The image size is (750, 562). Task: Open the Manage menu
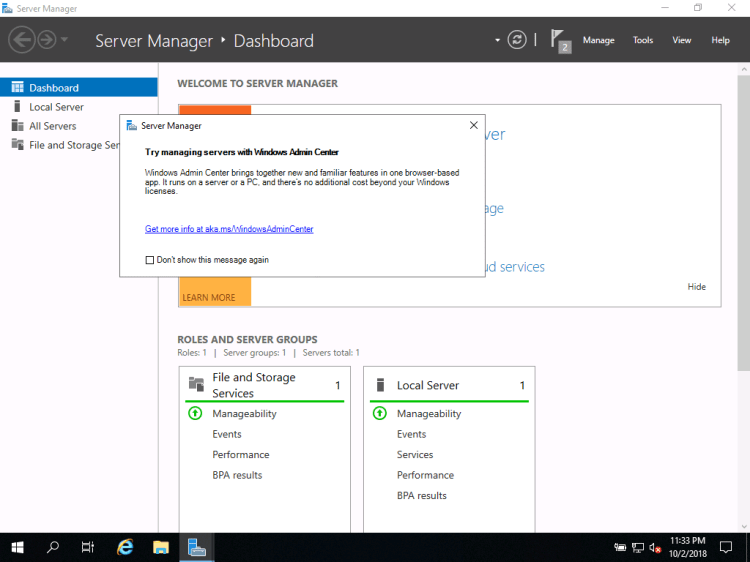coord(598,40)
